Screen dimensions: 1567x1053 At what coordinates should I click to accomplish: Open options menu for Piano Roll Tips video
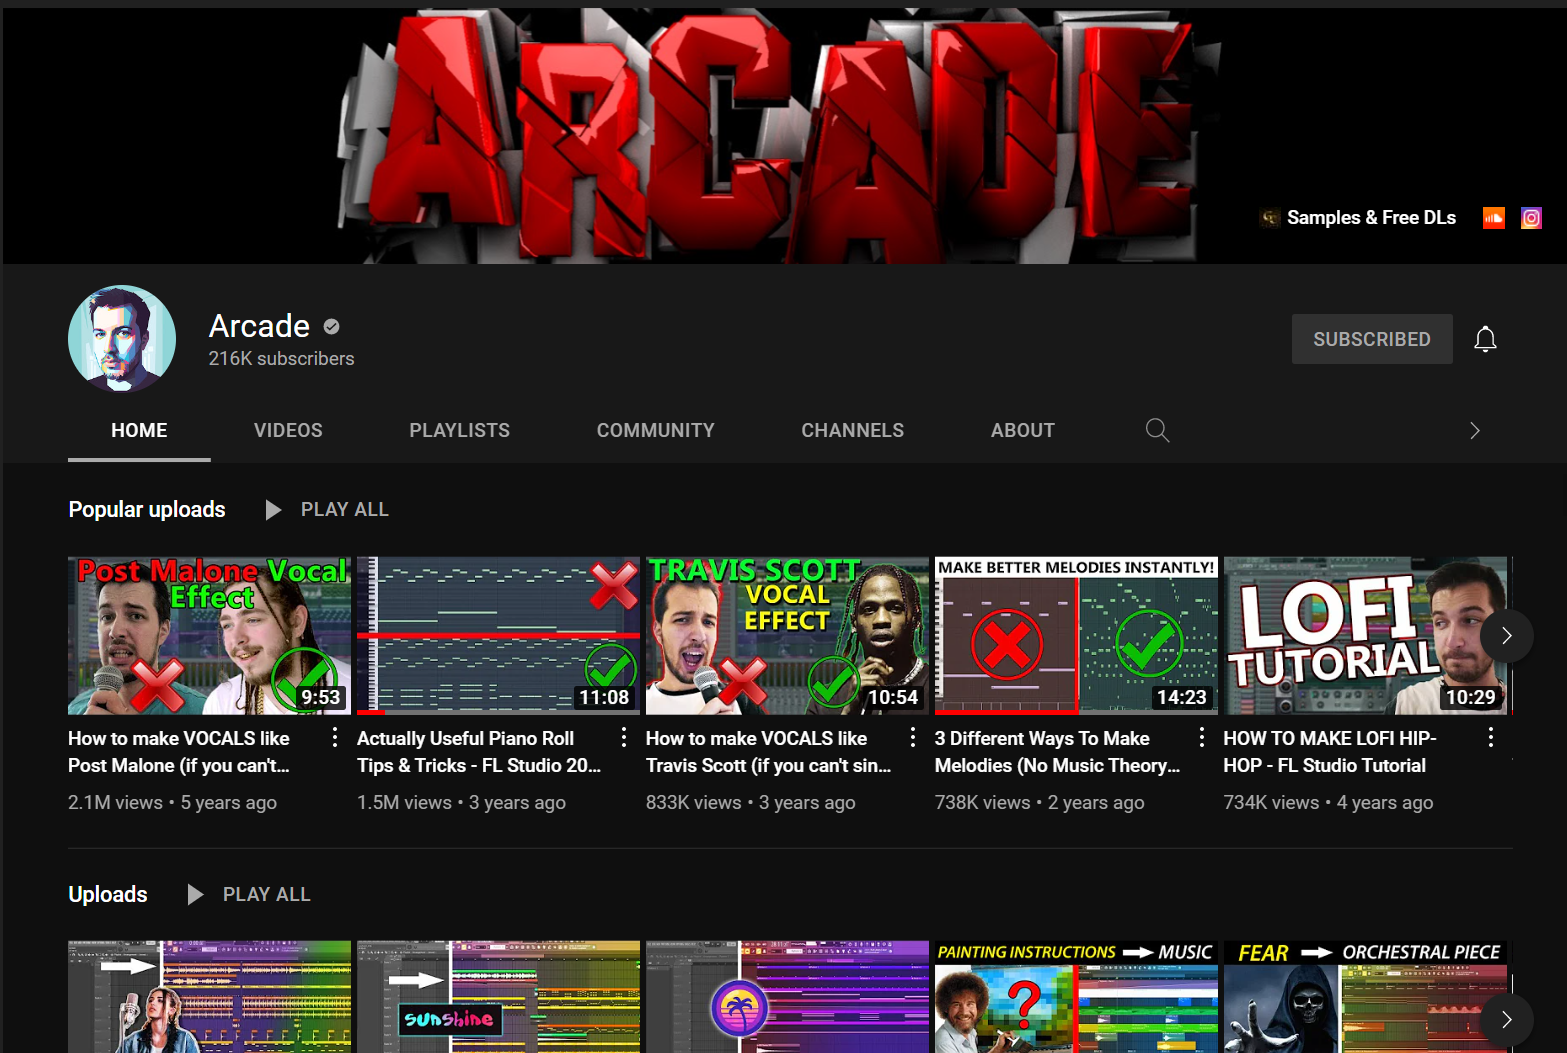[x=623, y=738]
